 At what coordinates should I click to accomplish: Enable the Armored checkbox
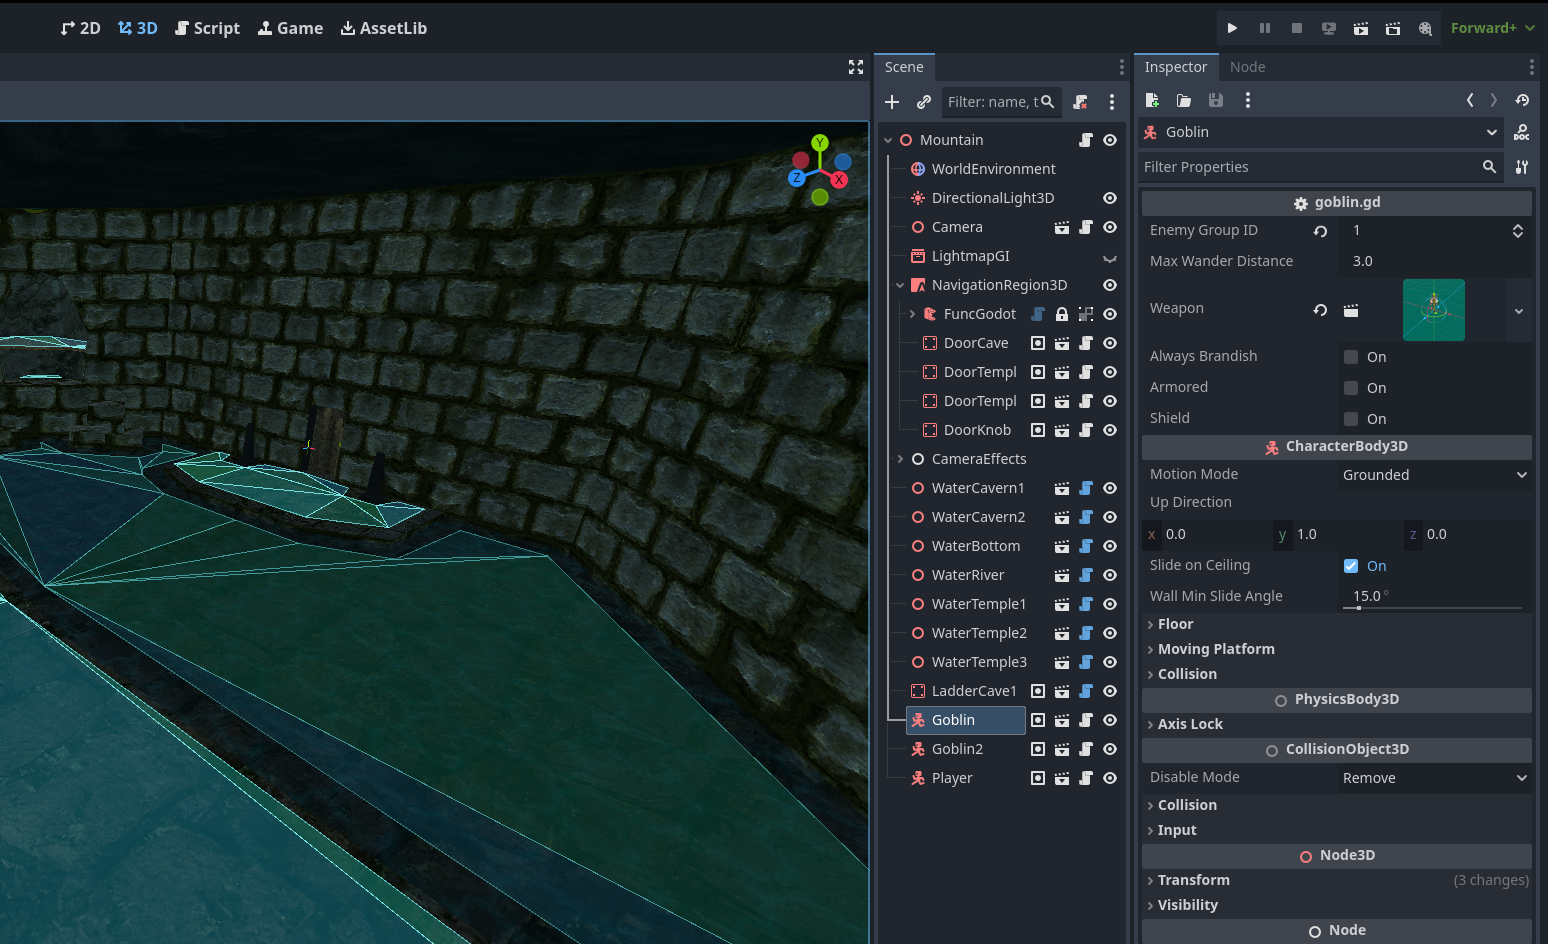coord(1351,388)
